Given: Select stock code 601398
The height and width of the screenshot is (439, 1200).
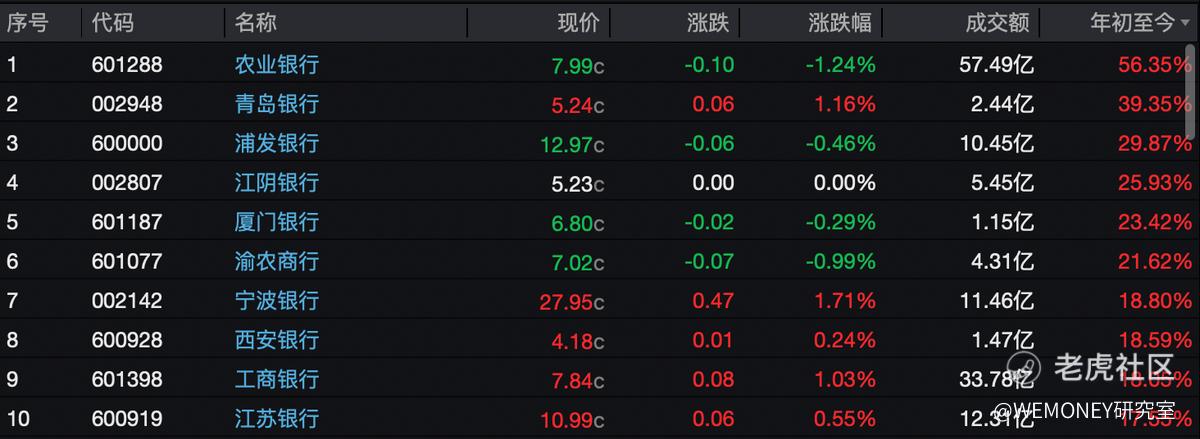Looking at the screenshot, I should pos(127,379).
